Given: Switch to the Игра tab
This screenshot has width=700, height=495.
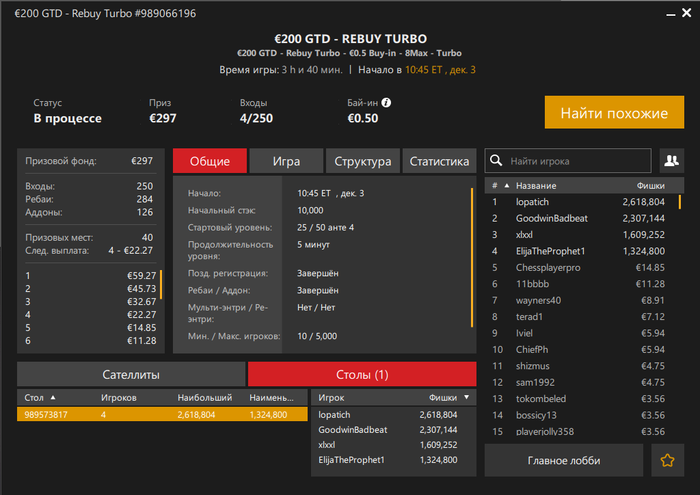Looking at the screenshot, I should click(286, 161).
